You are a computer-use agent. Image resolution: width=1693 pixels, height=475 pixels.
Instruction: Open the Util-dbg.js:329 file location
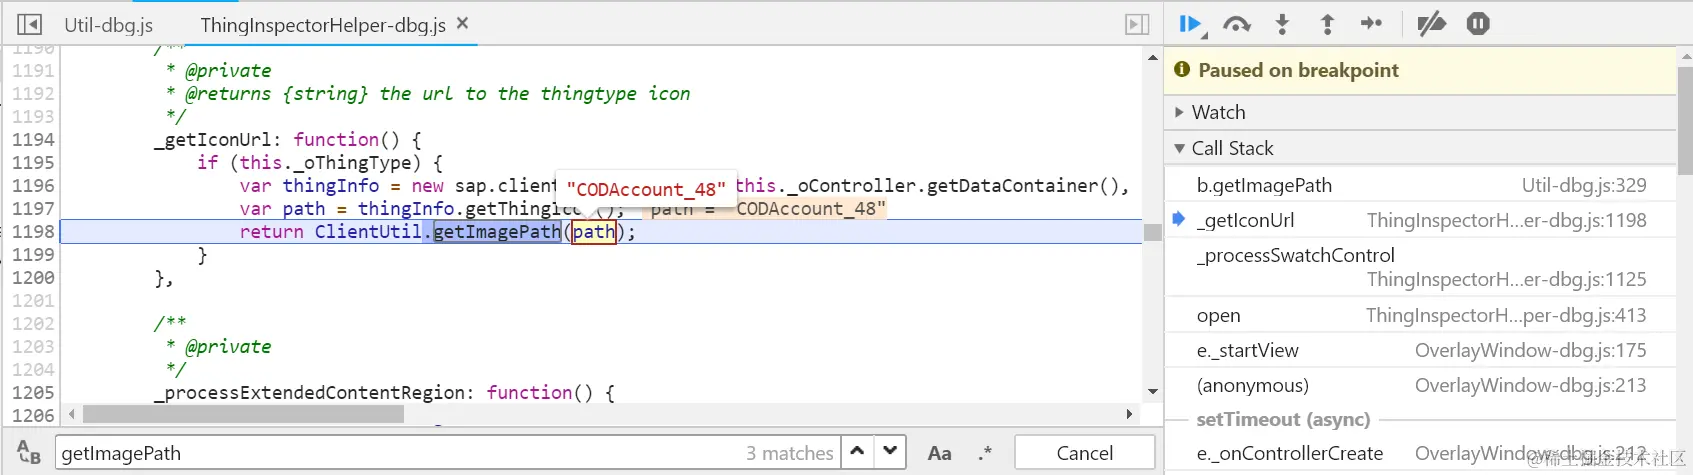1583,185
